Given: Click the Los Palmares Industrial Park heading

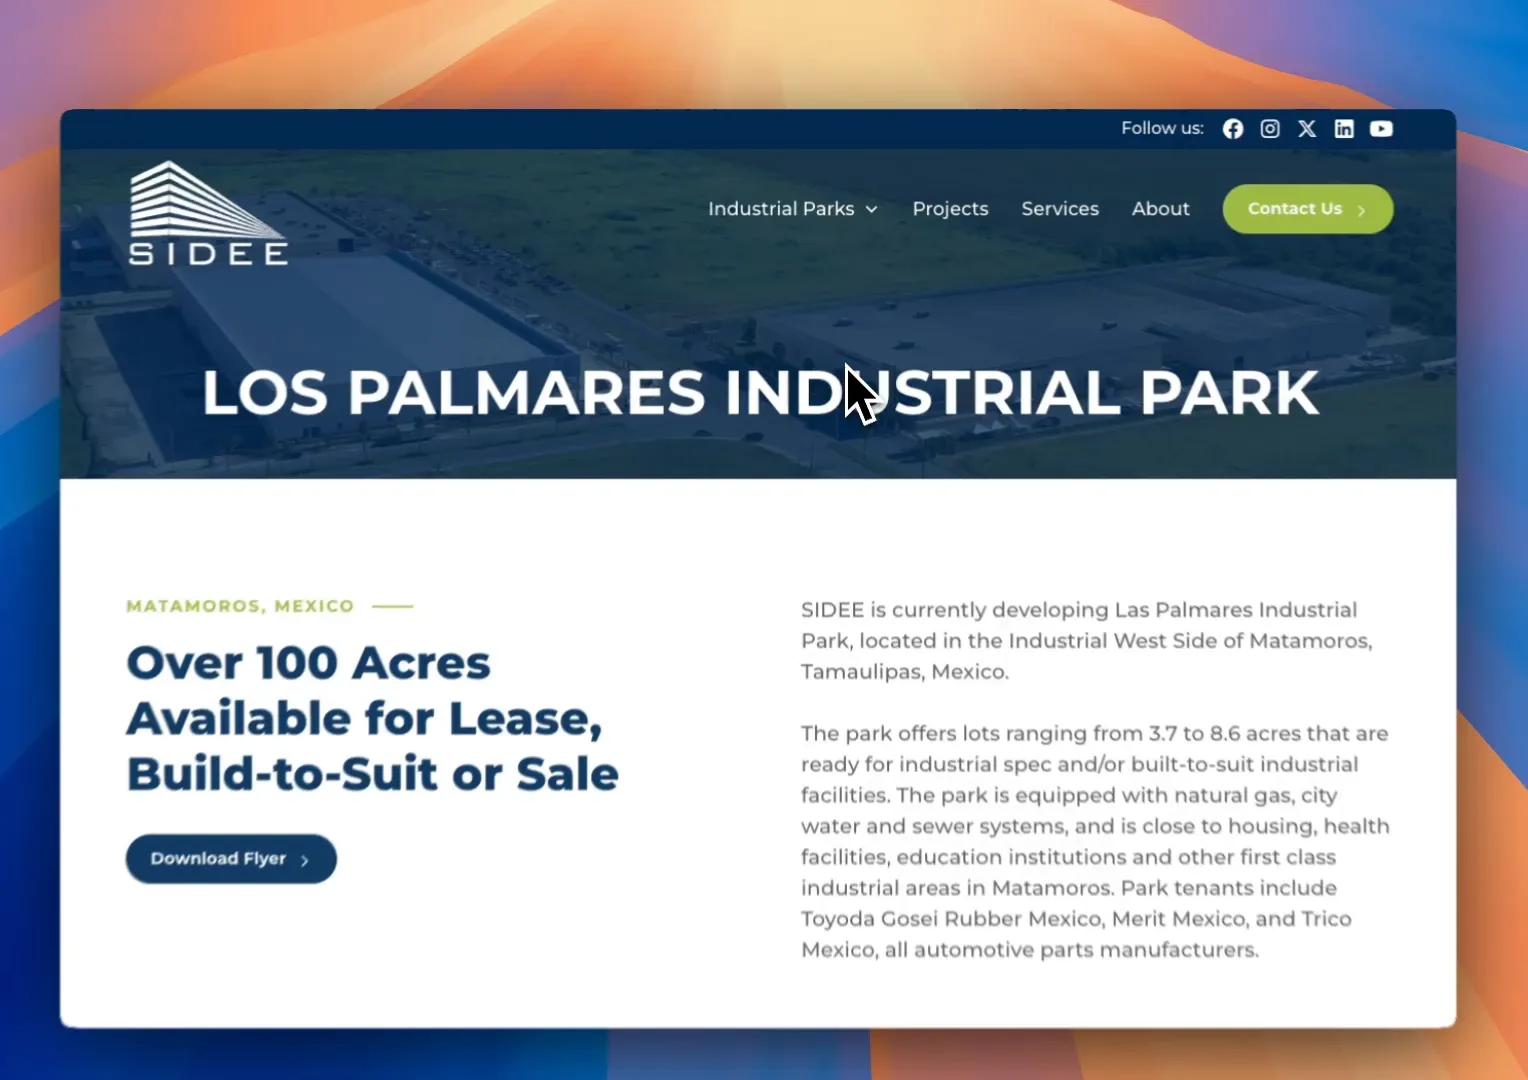Looking at the screenshot, I should 761,393.
